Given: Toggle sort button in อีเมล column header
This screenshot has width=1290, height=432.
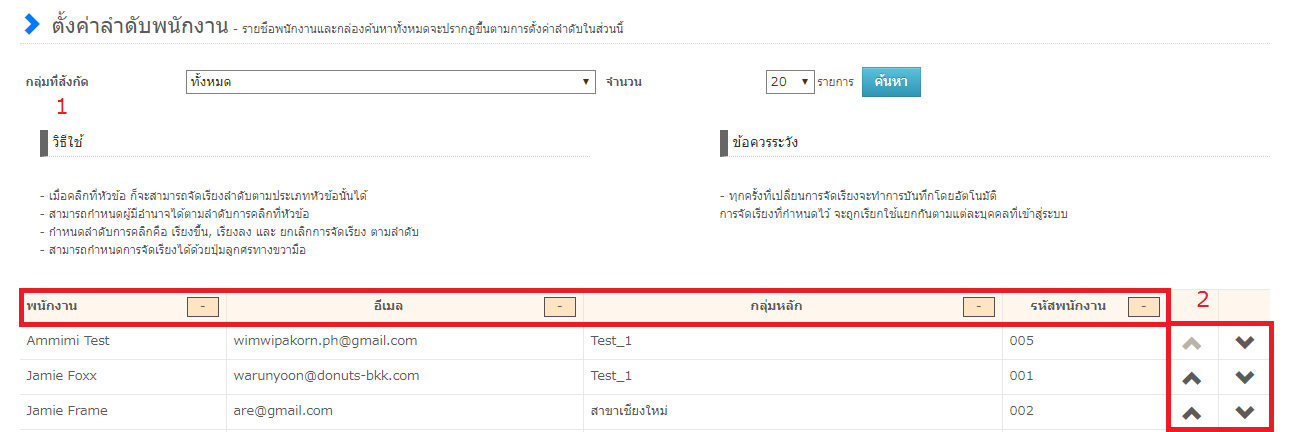Looking at the screenshot, I should [559, 307].
